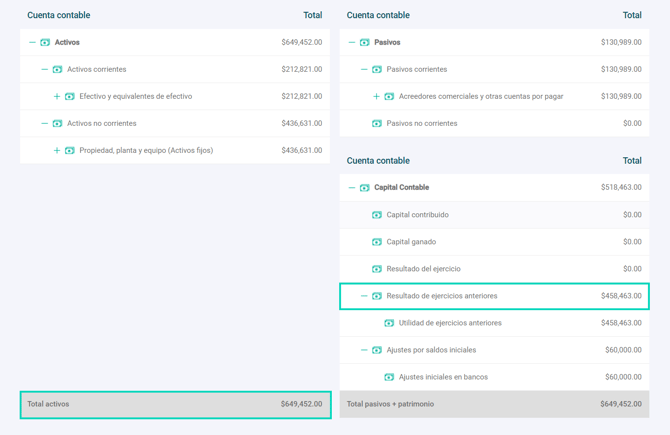This screenshot has width=670, height=435.
Task: Click the money icon beside Capital Contable
Action: [x=365, y=188]
